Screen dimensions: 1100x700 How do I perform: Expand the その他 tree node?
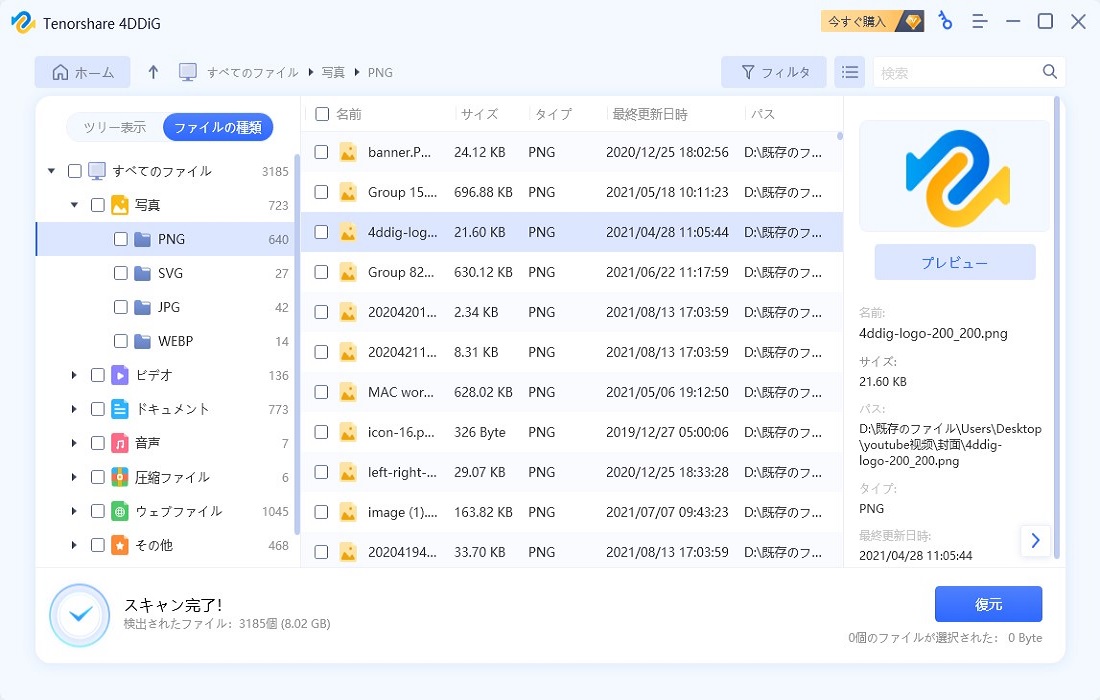(x=74, y=545)
